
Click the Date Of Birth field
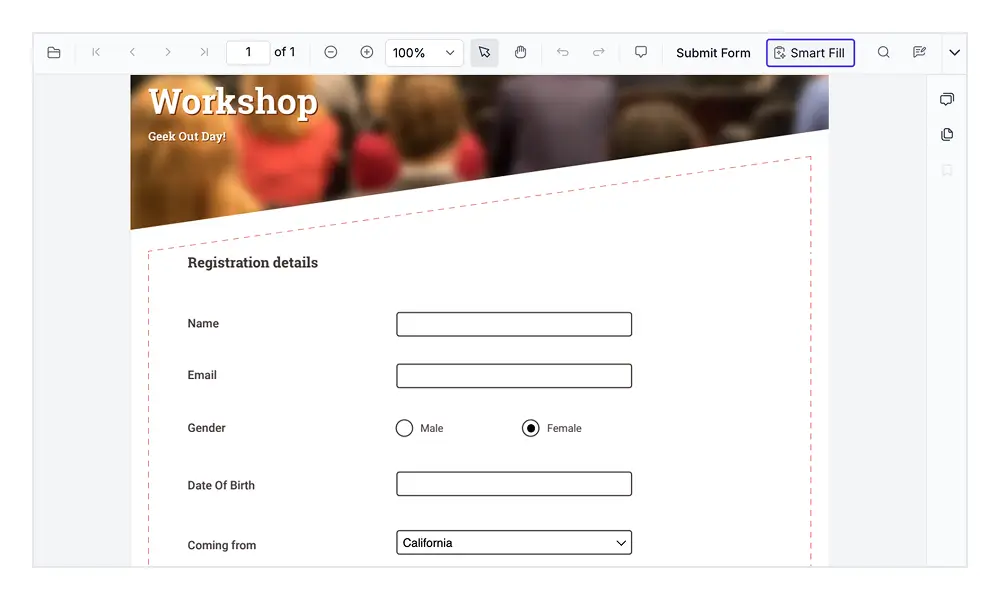pos(514,484)
